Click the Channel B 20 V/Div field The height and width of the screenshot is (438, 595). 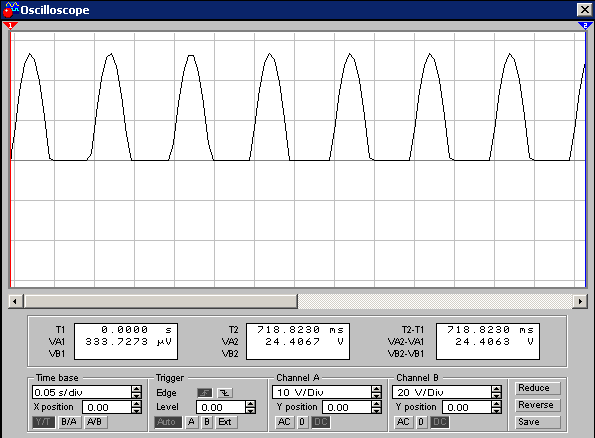442,392
